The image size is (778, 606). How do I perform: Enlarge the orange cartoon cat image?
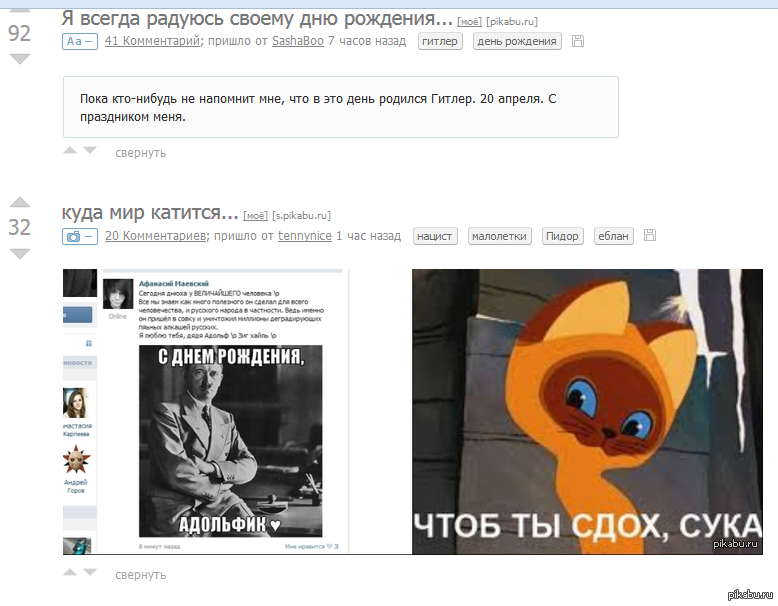[594, 411]
